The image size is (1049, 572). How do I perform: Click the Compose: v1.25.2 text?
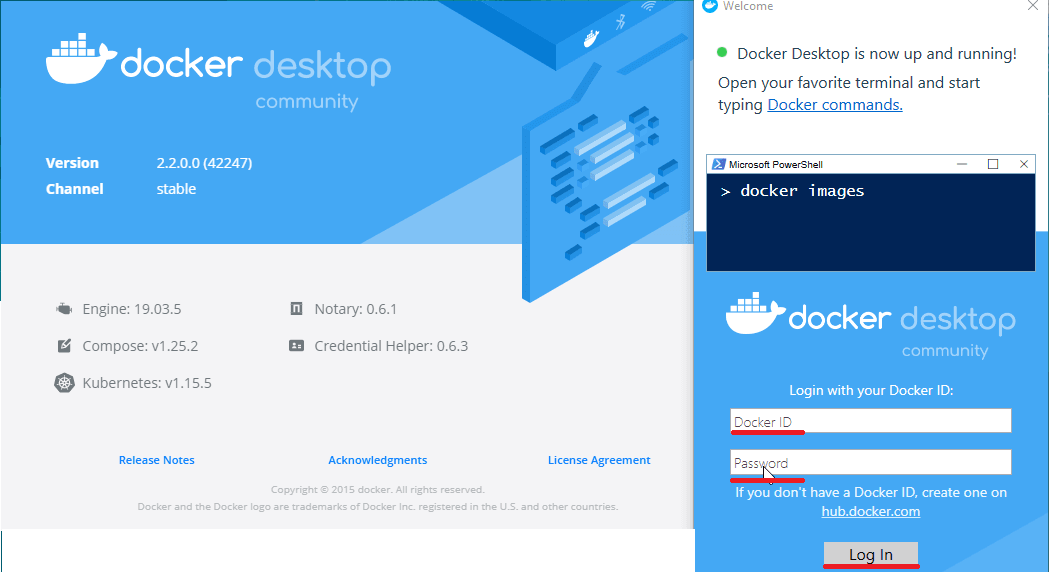140,346
